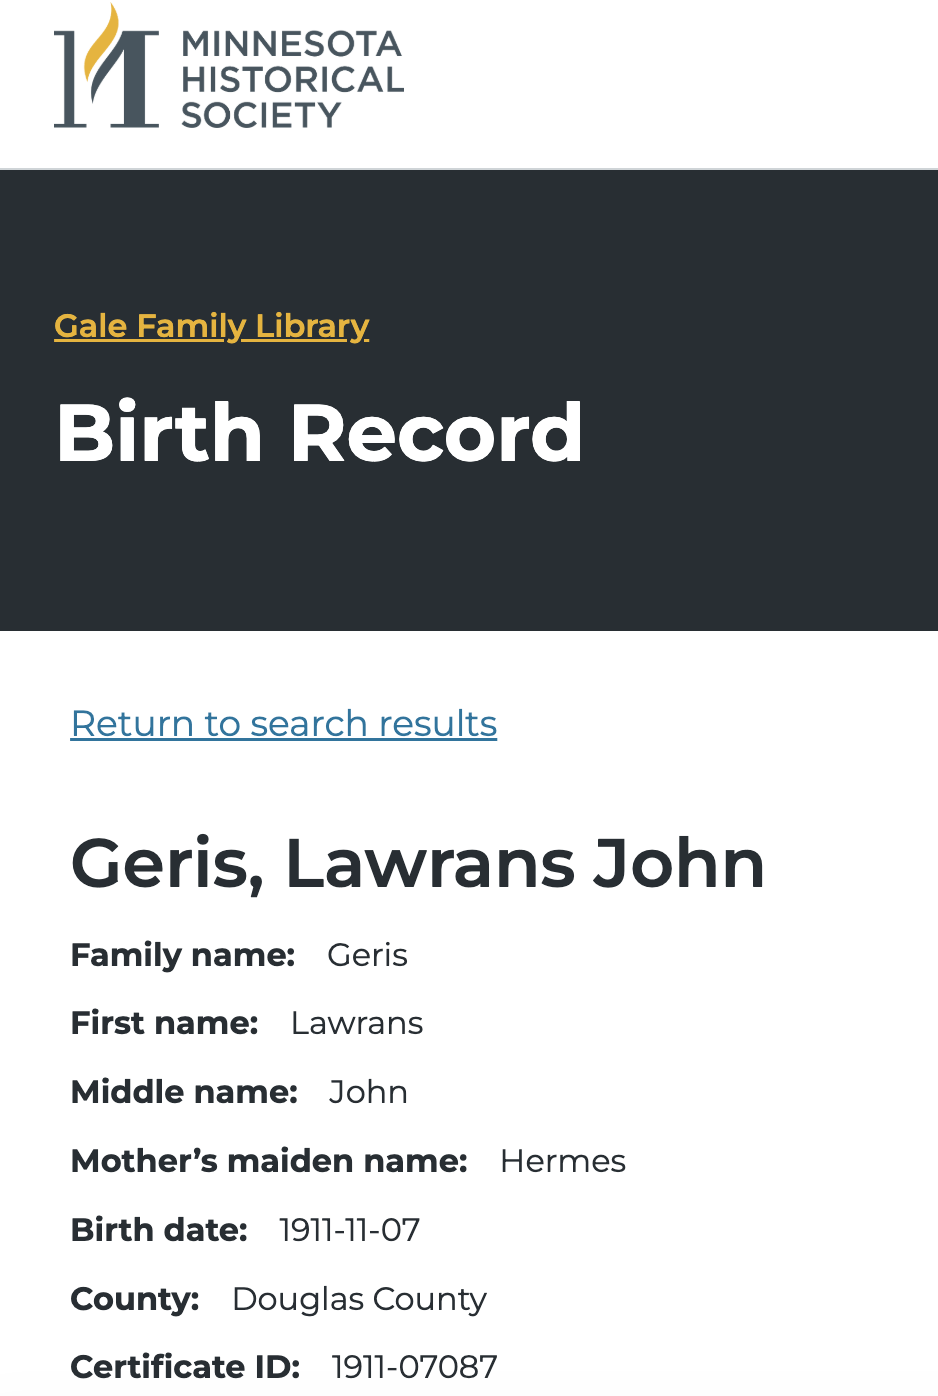Click the First name label

[x=165, y=1023]
